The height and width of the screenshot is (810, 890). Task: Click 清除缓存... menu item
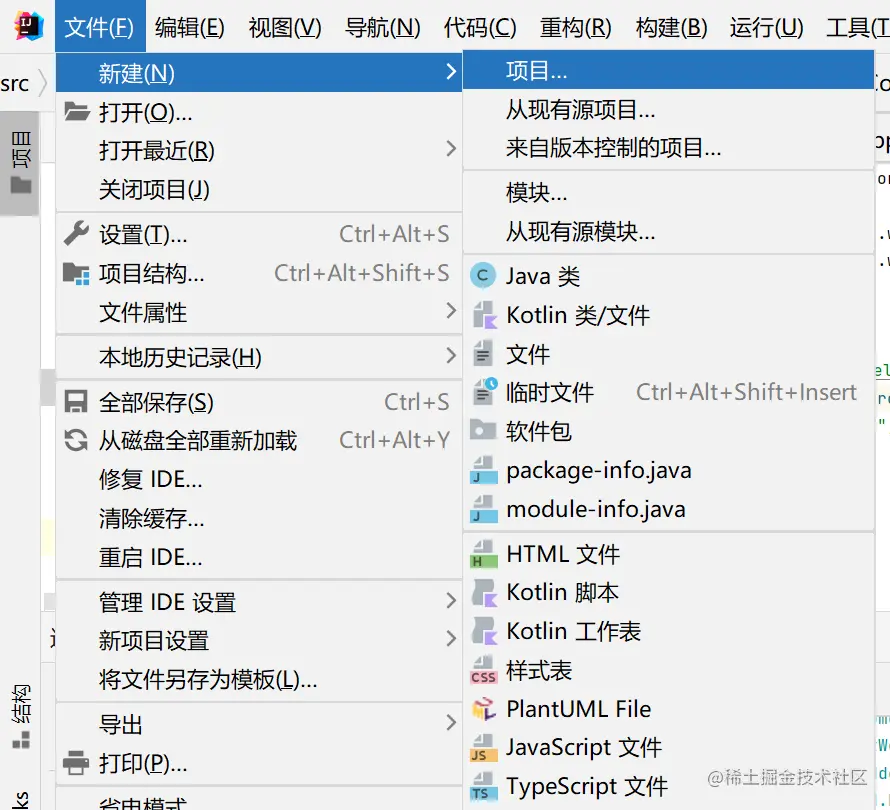259,518
